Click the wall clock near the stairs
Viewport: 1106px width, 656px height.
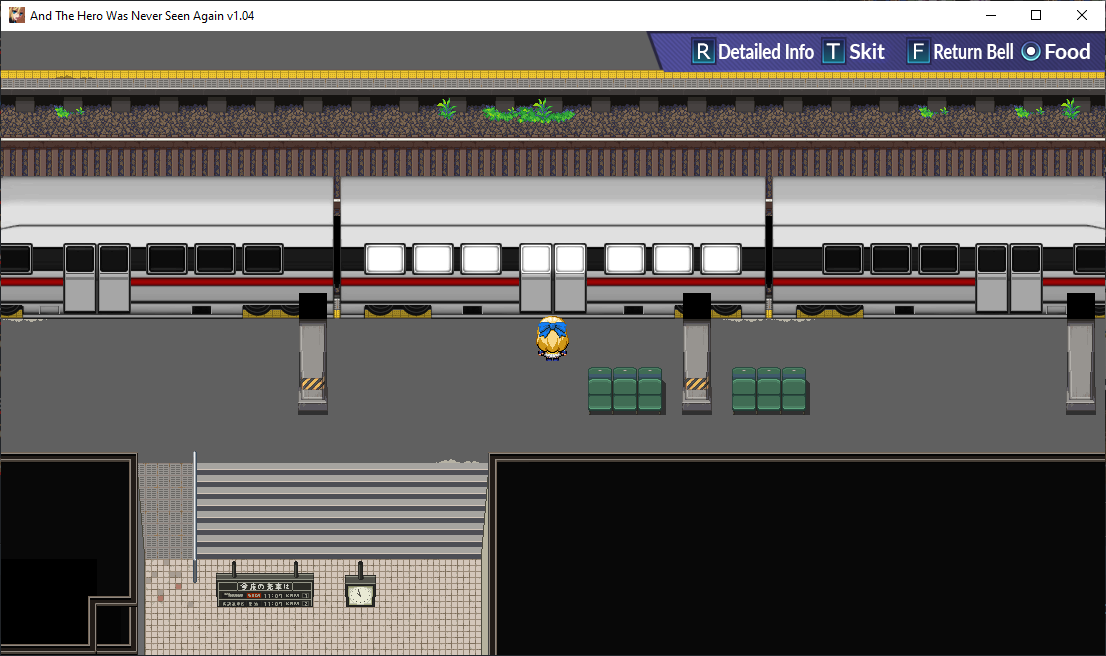coord(360,591)
